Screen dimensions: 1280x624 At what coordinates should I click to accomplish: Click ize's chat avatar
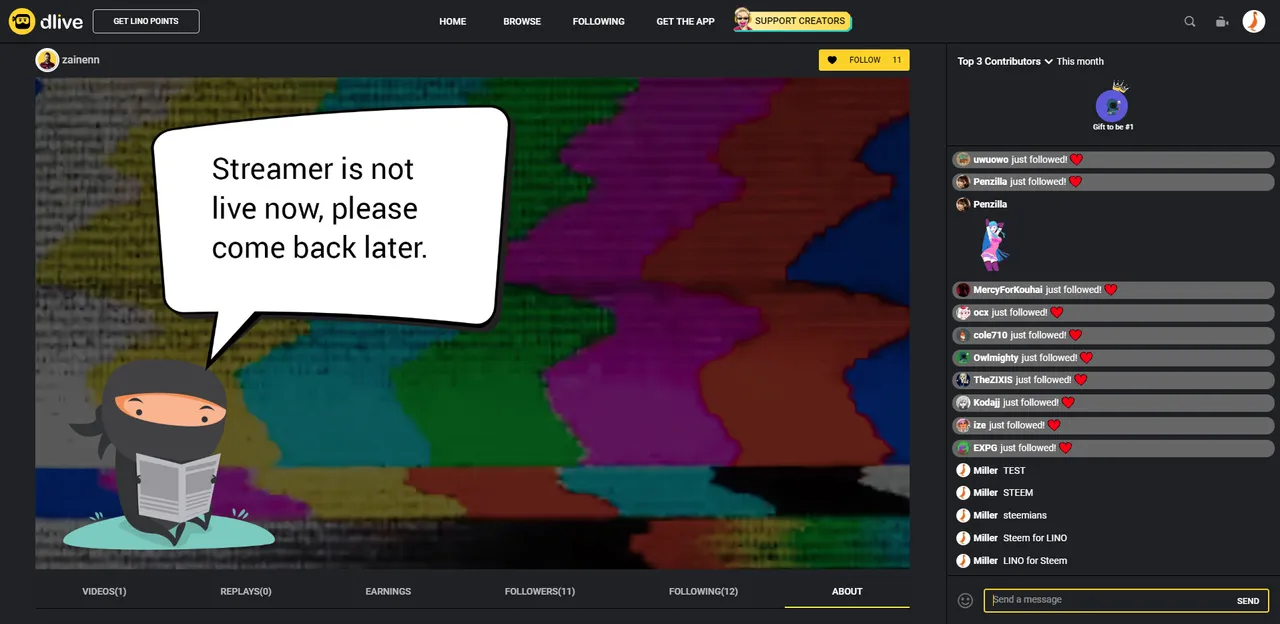pyautogui.click(x=963, y=425)
